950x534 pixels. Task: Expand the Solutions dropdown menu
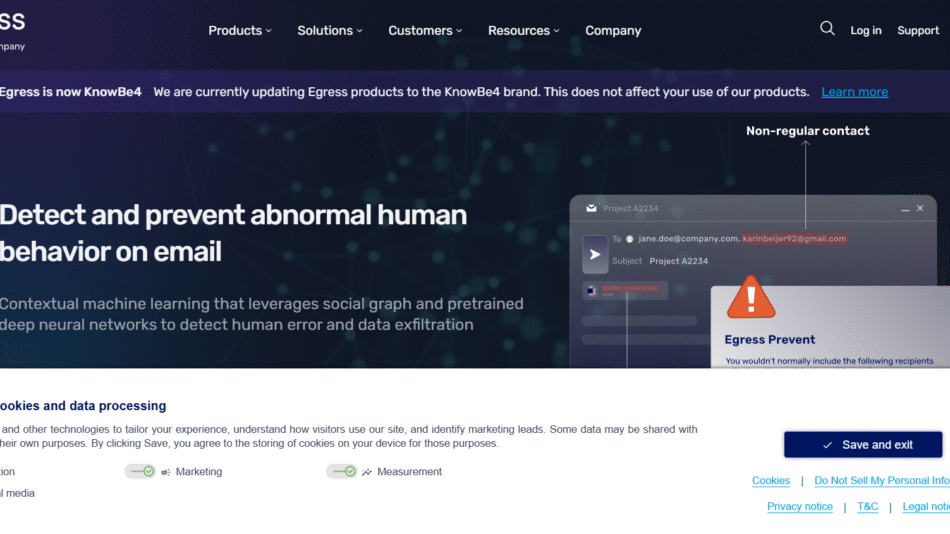(x=330, y=31)
